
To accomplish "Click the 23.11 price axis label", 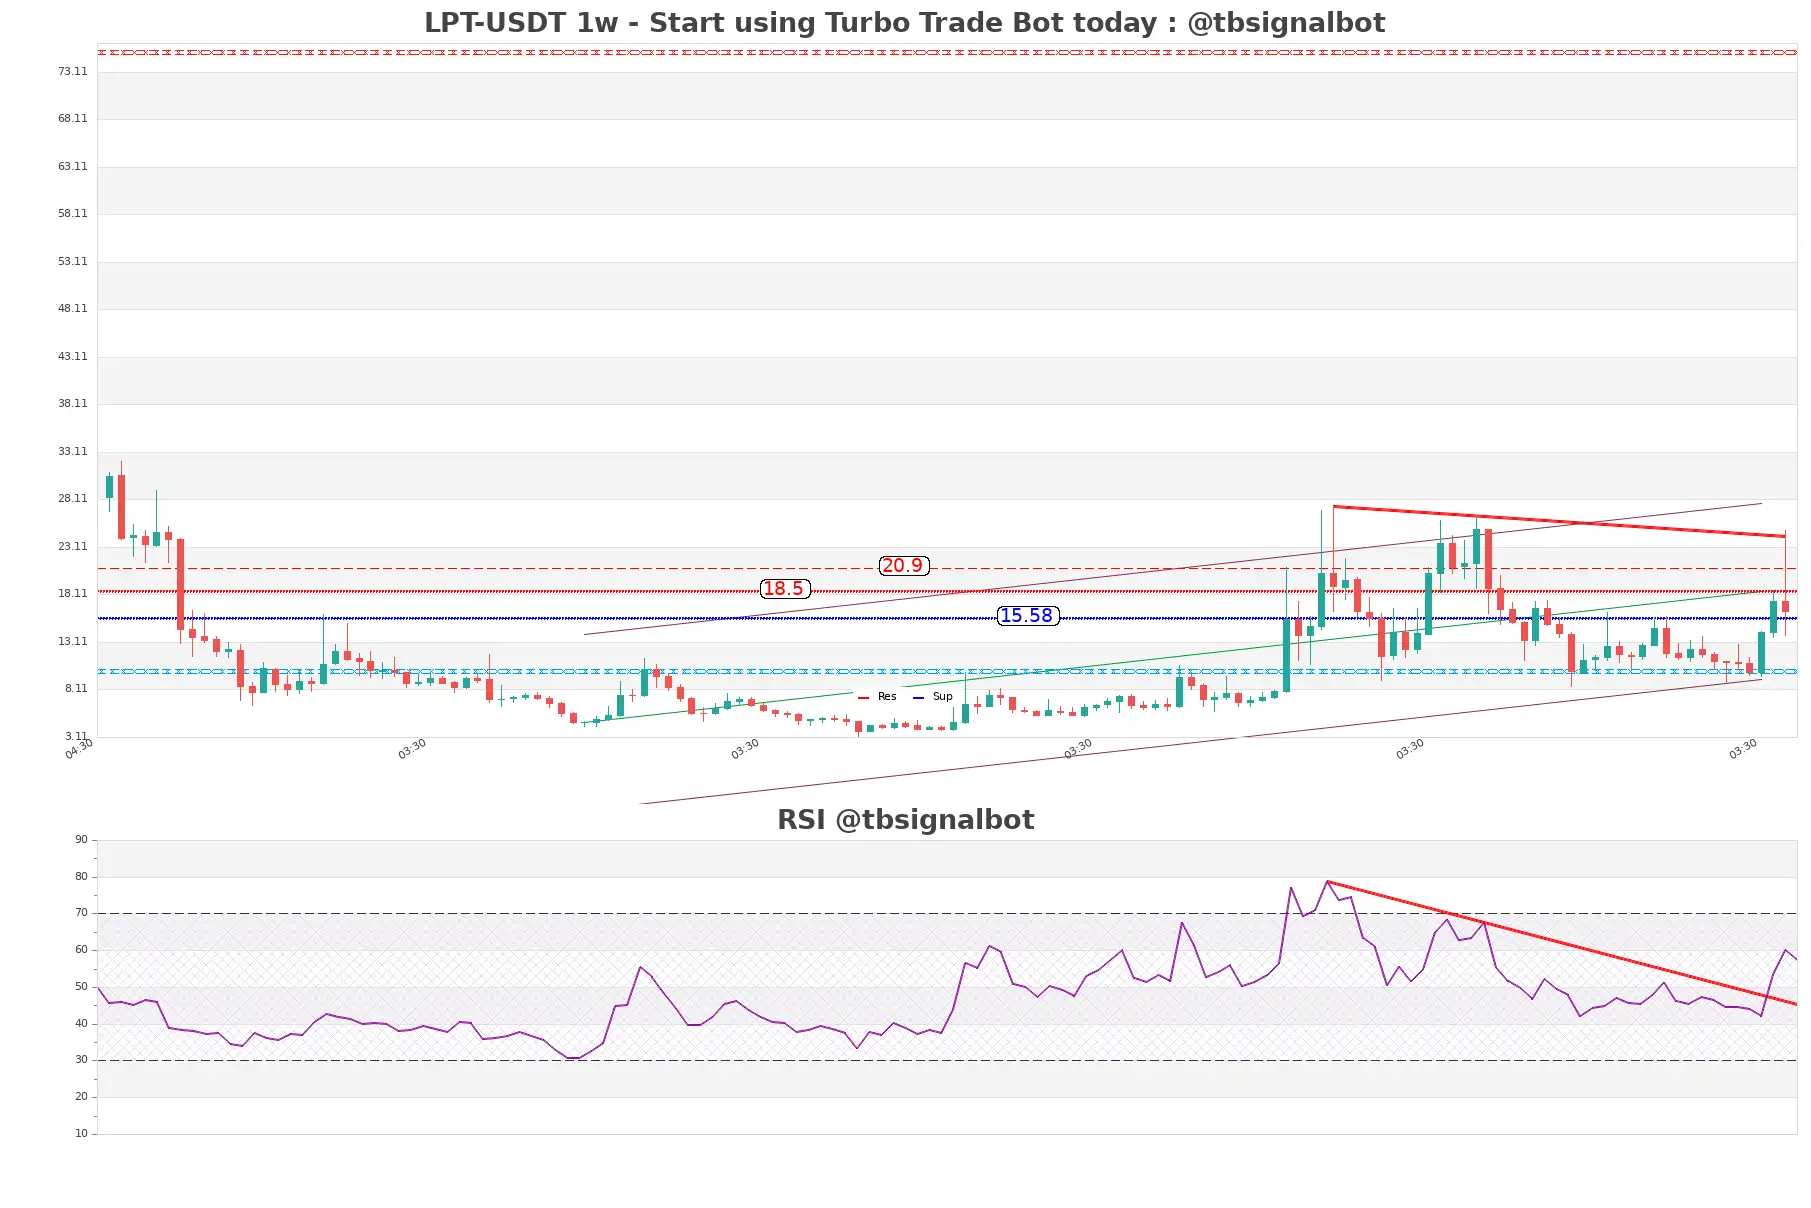I will tap(72, 547).
